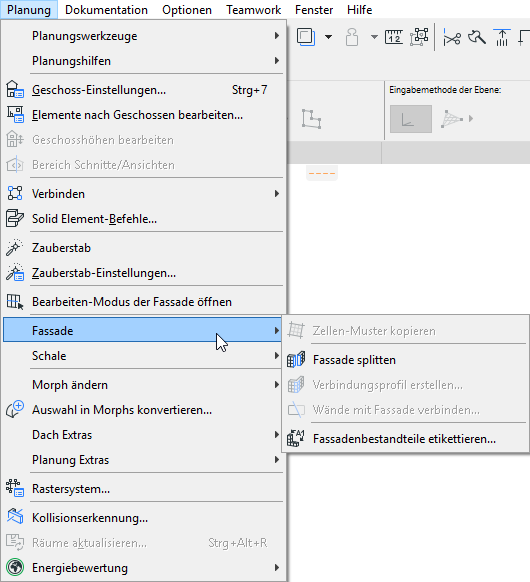
Task: Click the Geschoss-Einstellungen icon
Action: coord(15,90)
